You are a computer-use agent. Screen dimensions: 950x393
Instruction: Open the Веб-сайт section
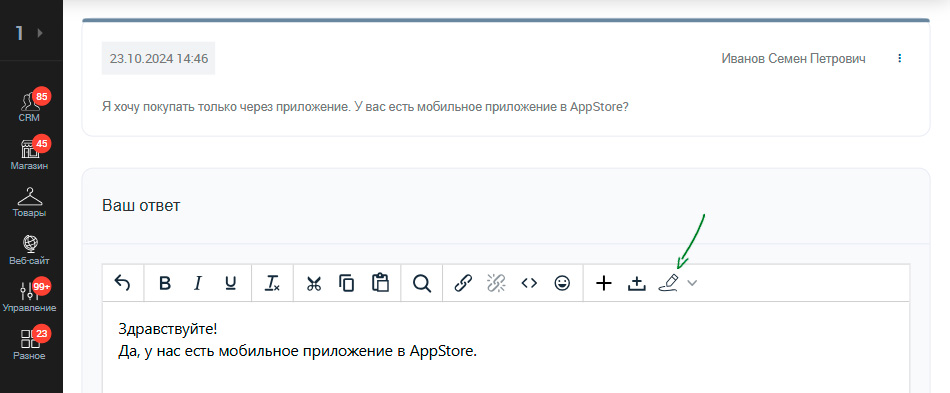[x=29, y=249]
